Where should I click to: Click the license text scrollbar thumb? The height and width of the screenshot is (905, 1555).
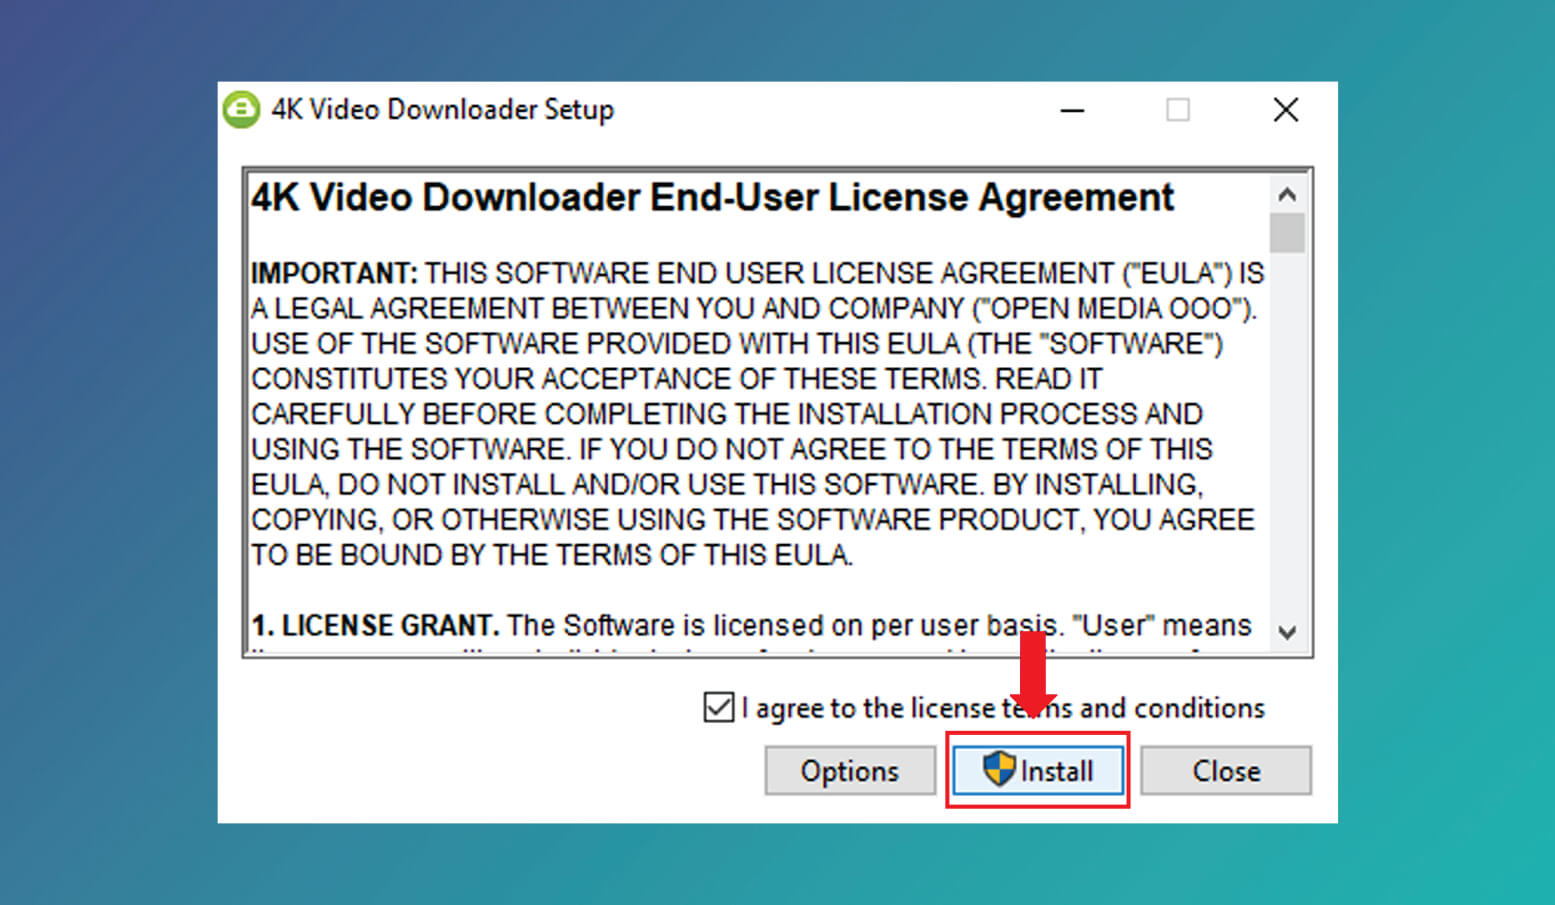coord(1287,233)
